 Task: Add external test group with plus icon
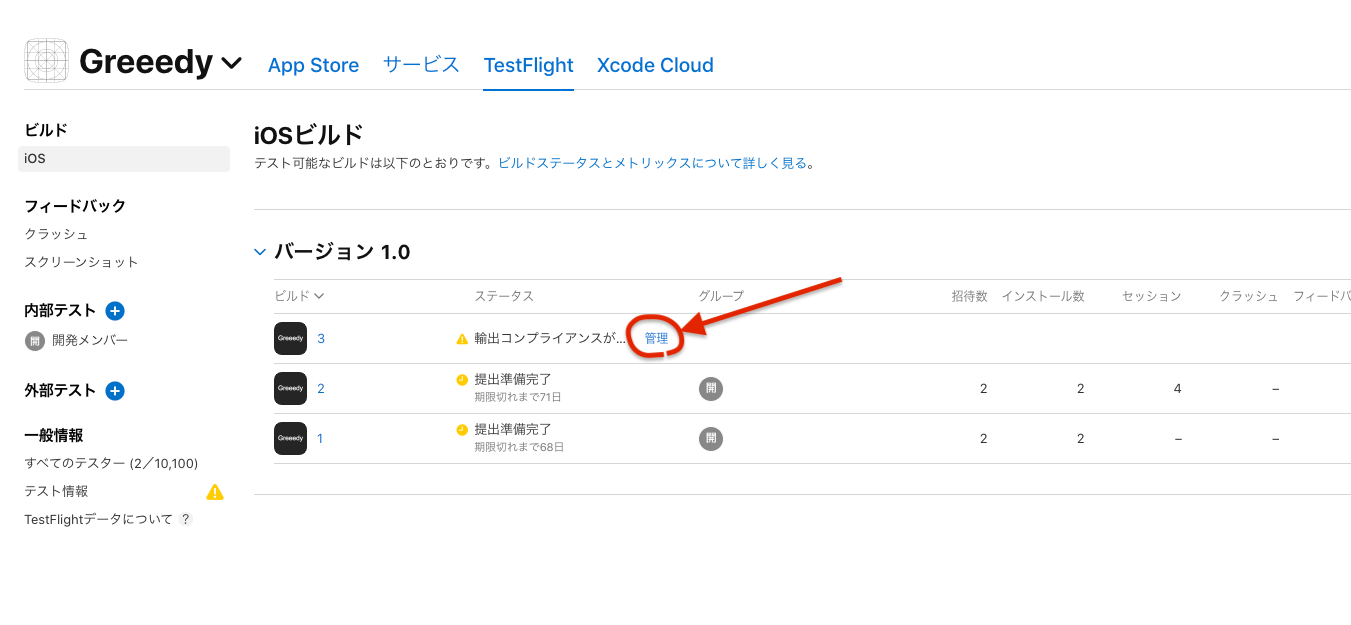coord(115,391)
